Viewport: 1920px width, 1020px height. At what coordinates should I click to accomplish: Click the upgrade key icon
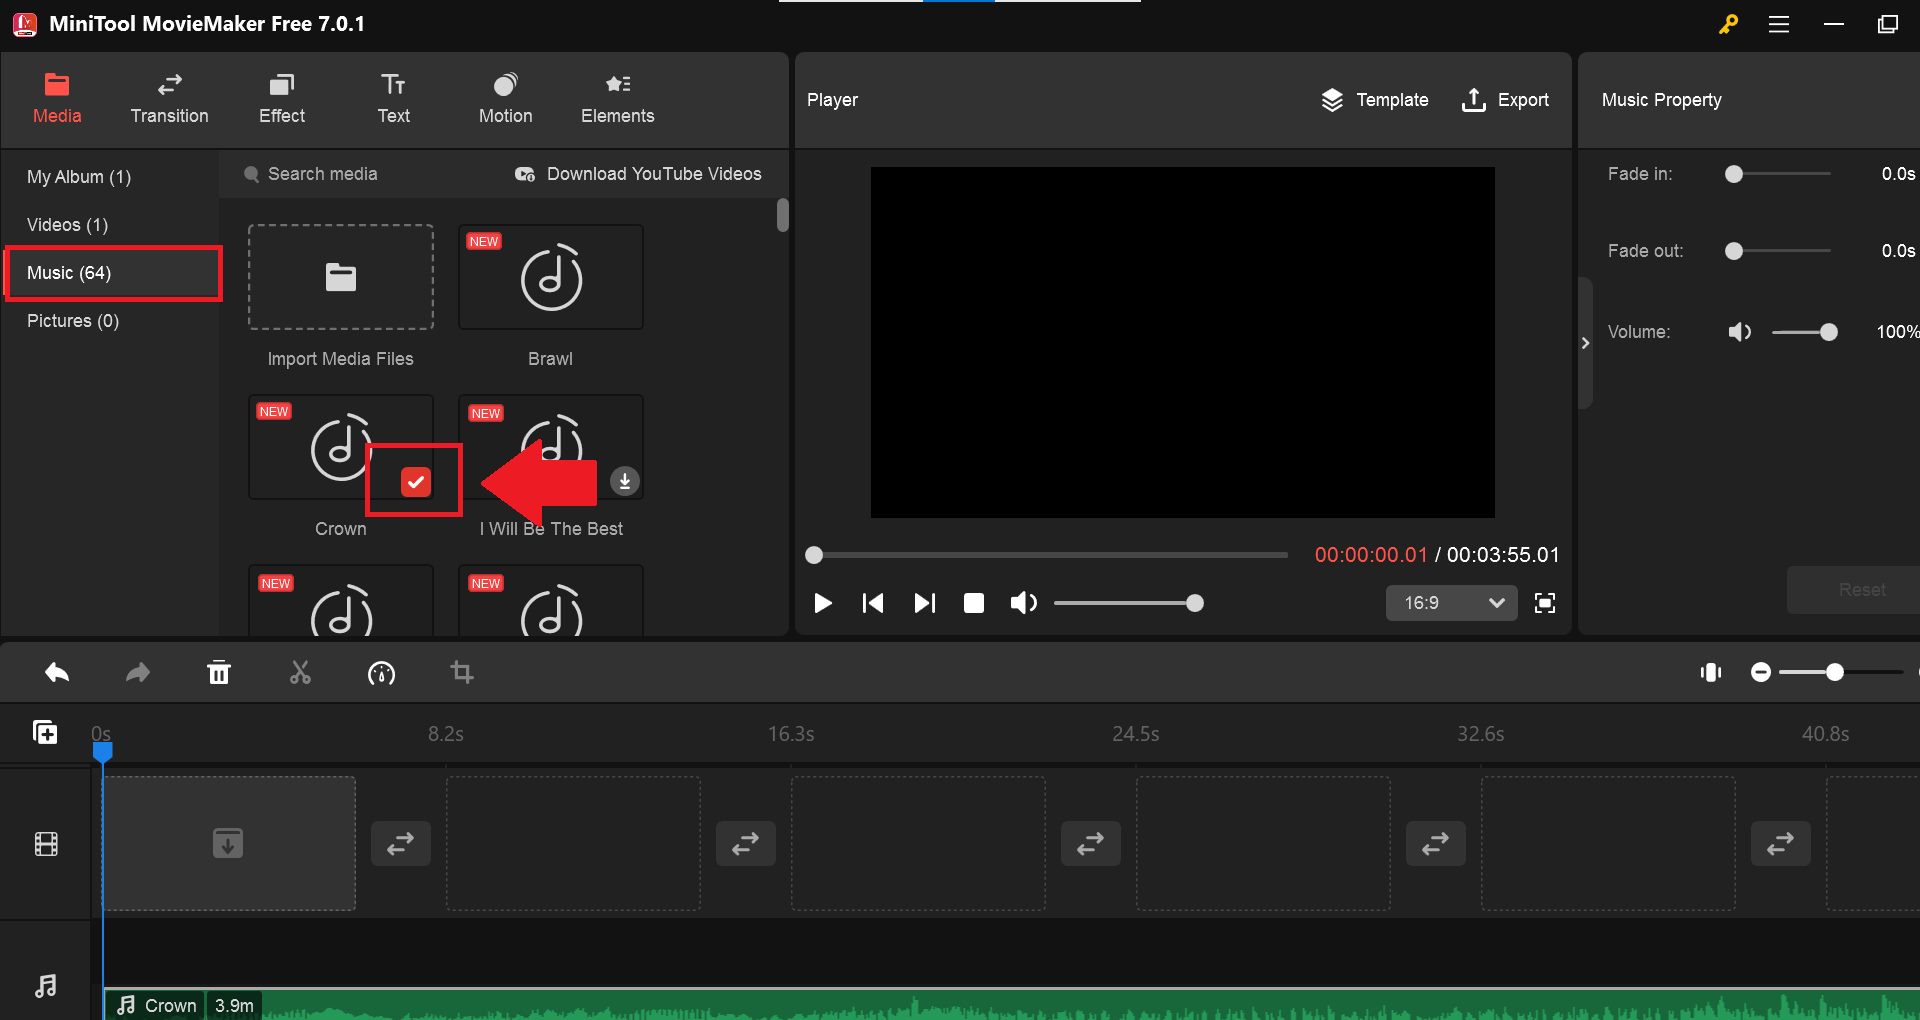[1728, 24]
